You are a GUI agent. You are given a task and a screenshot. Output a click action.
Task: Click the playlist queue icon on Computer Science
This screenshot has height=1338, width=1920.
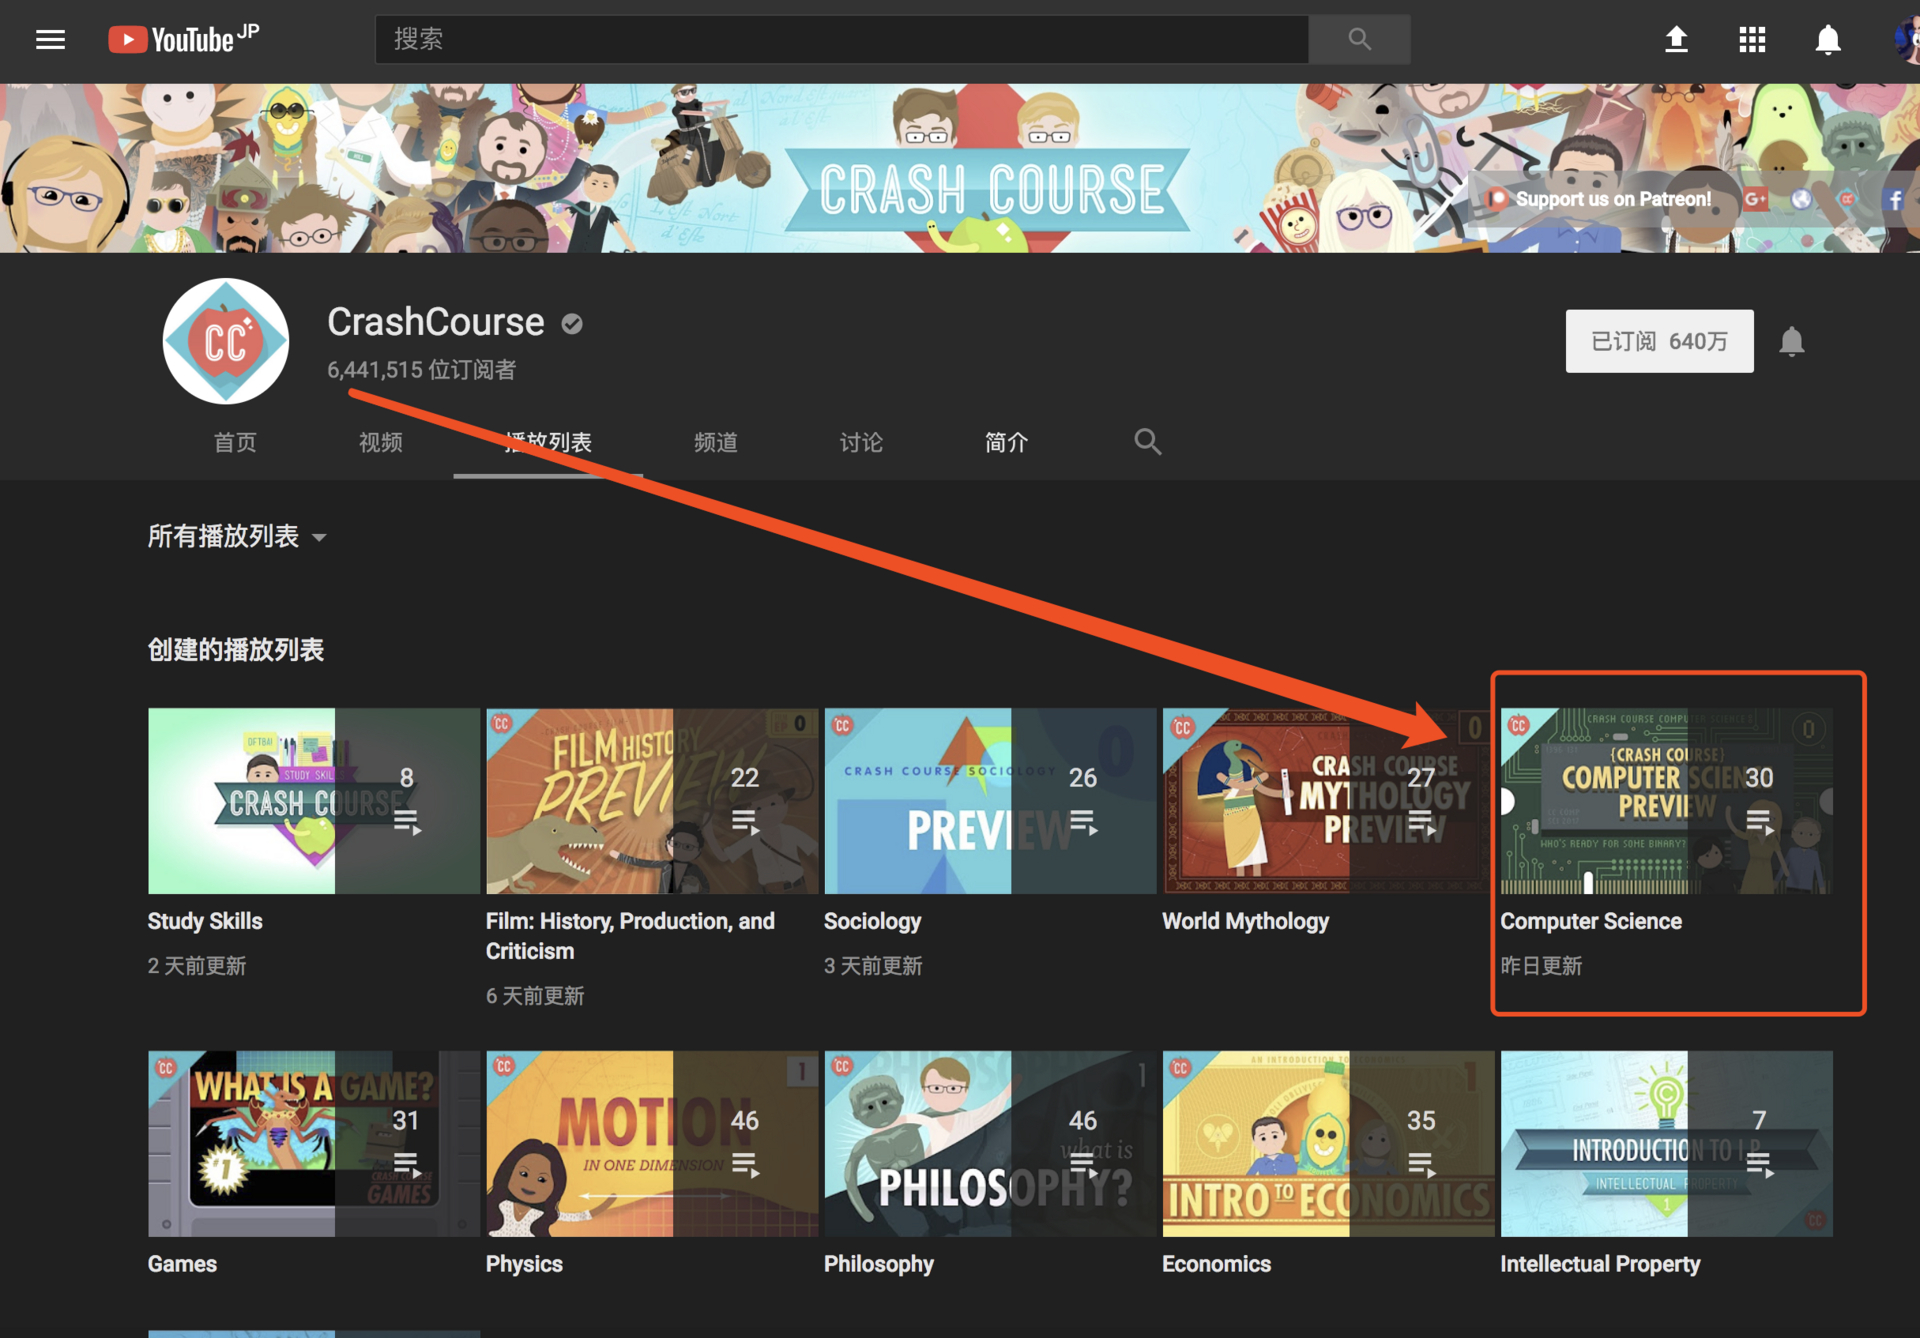point(1759,822)
